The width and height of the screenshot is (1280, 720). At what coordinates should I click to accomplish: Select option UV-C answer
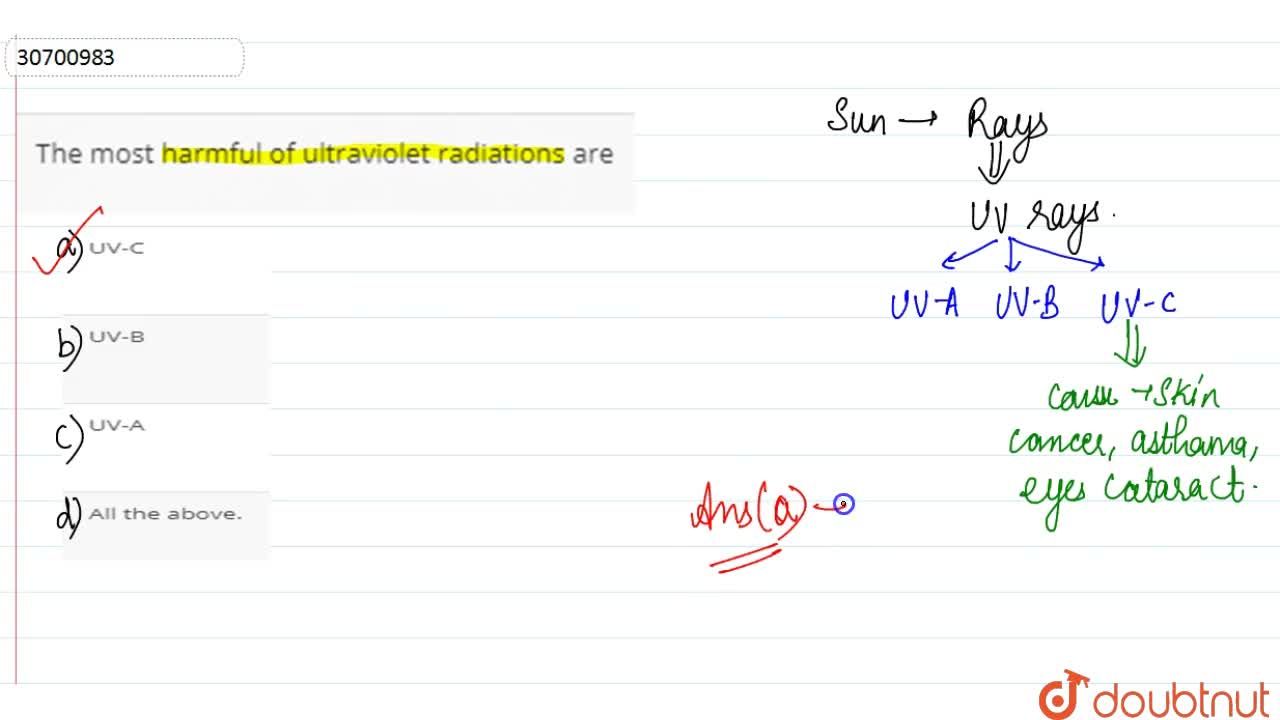(x=116, y=249)
